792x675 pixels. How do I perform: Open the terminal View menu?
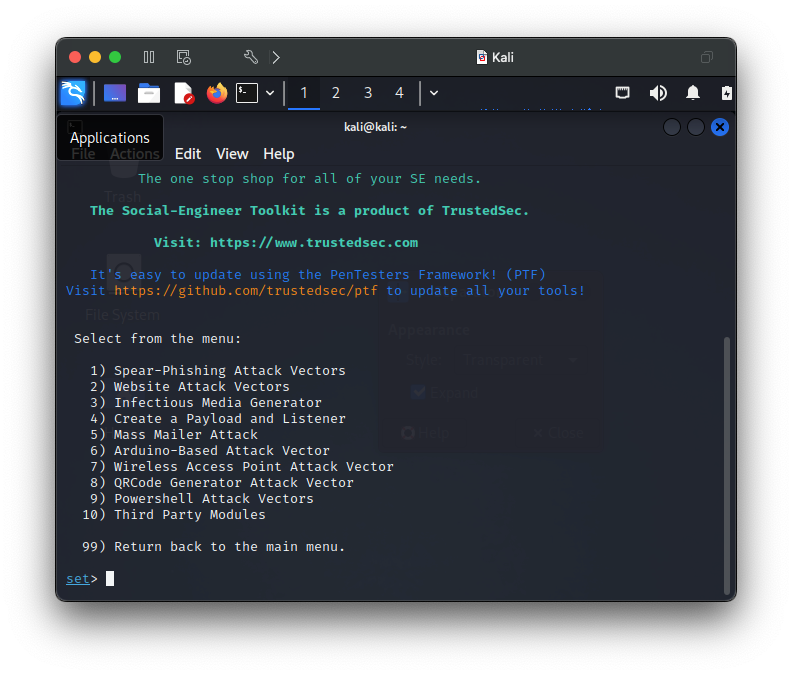[232, 154]
